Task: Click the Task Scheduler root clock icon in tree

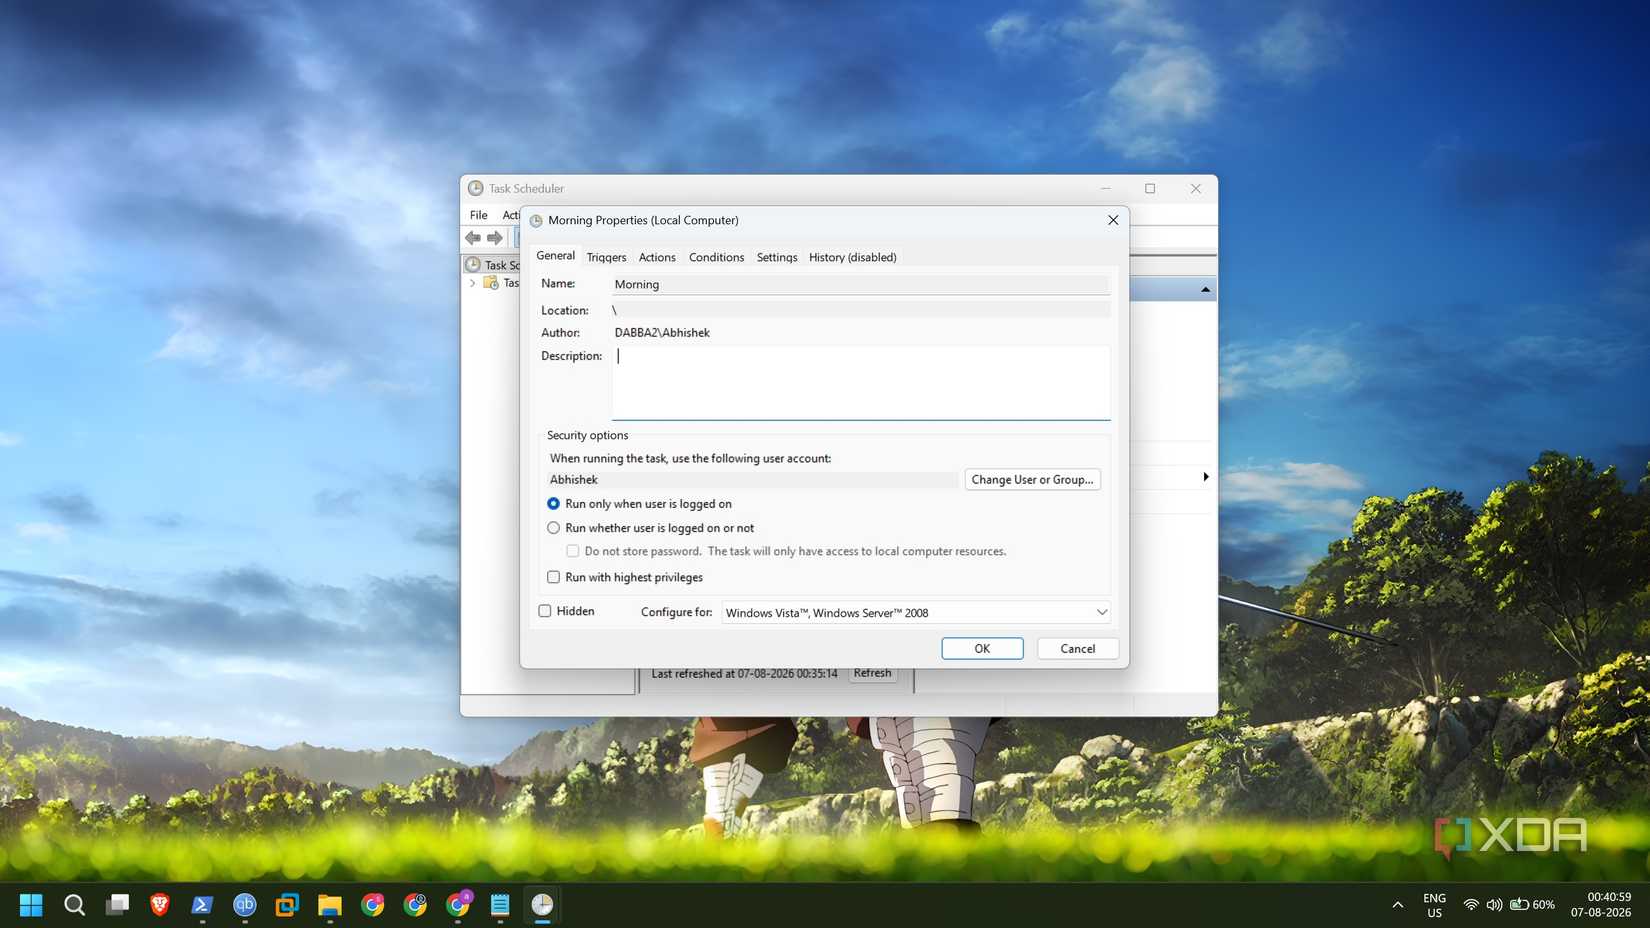Action: click(x=473, y=265)
